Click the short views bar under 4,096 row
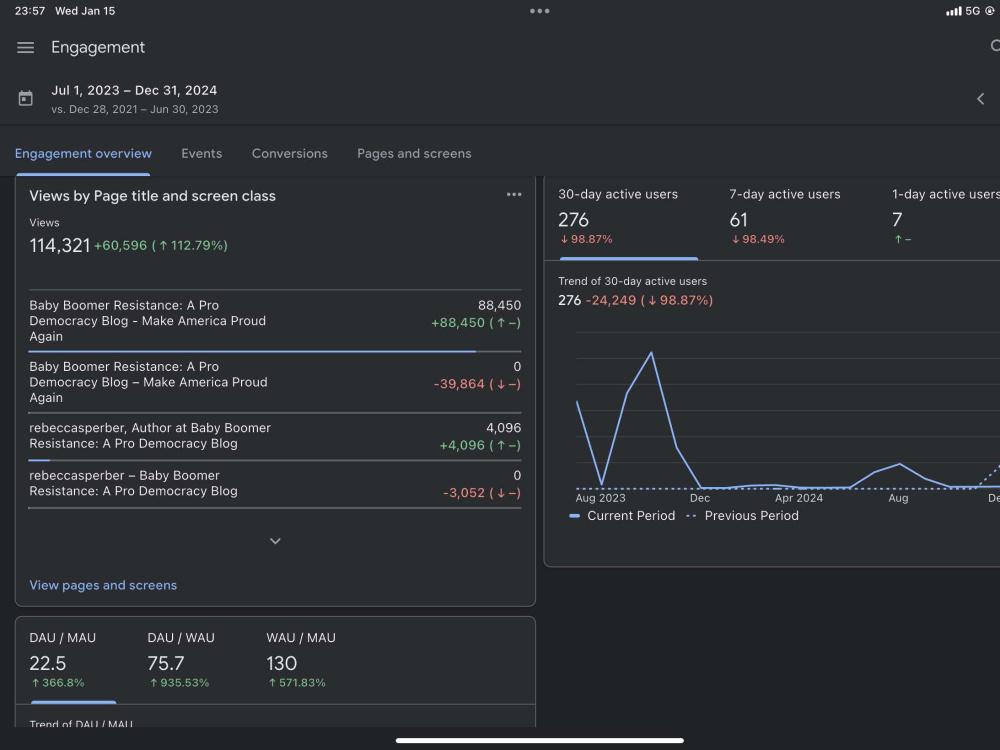 click(39, 460)
